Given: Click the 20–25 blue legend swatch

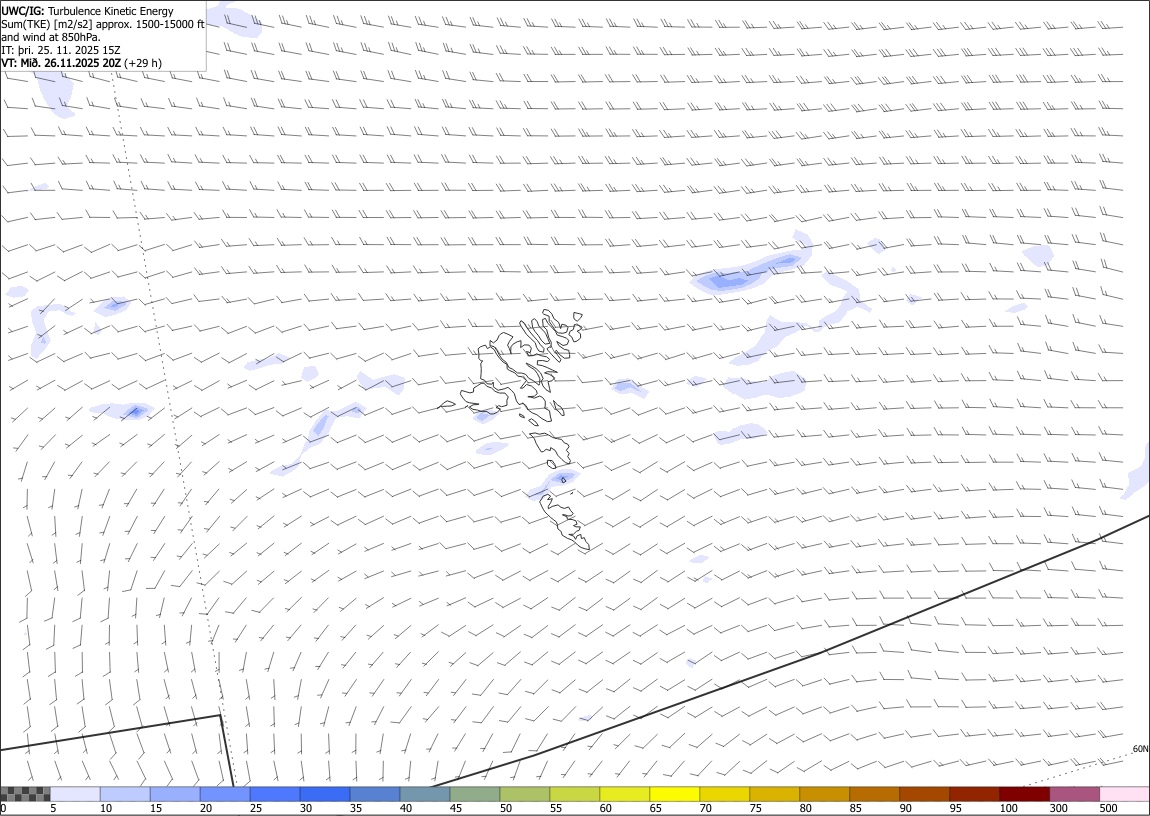Looking at the screenshot, I should (225, 794).
